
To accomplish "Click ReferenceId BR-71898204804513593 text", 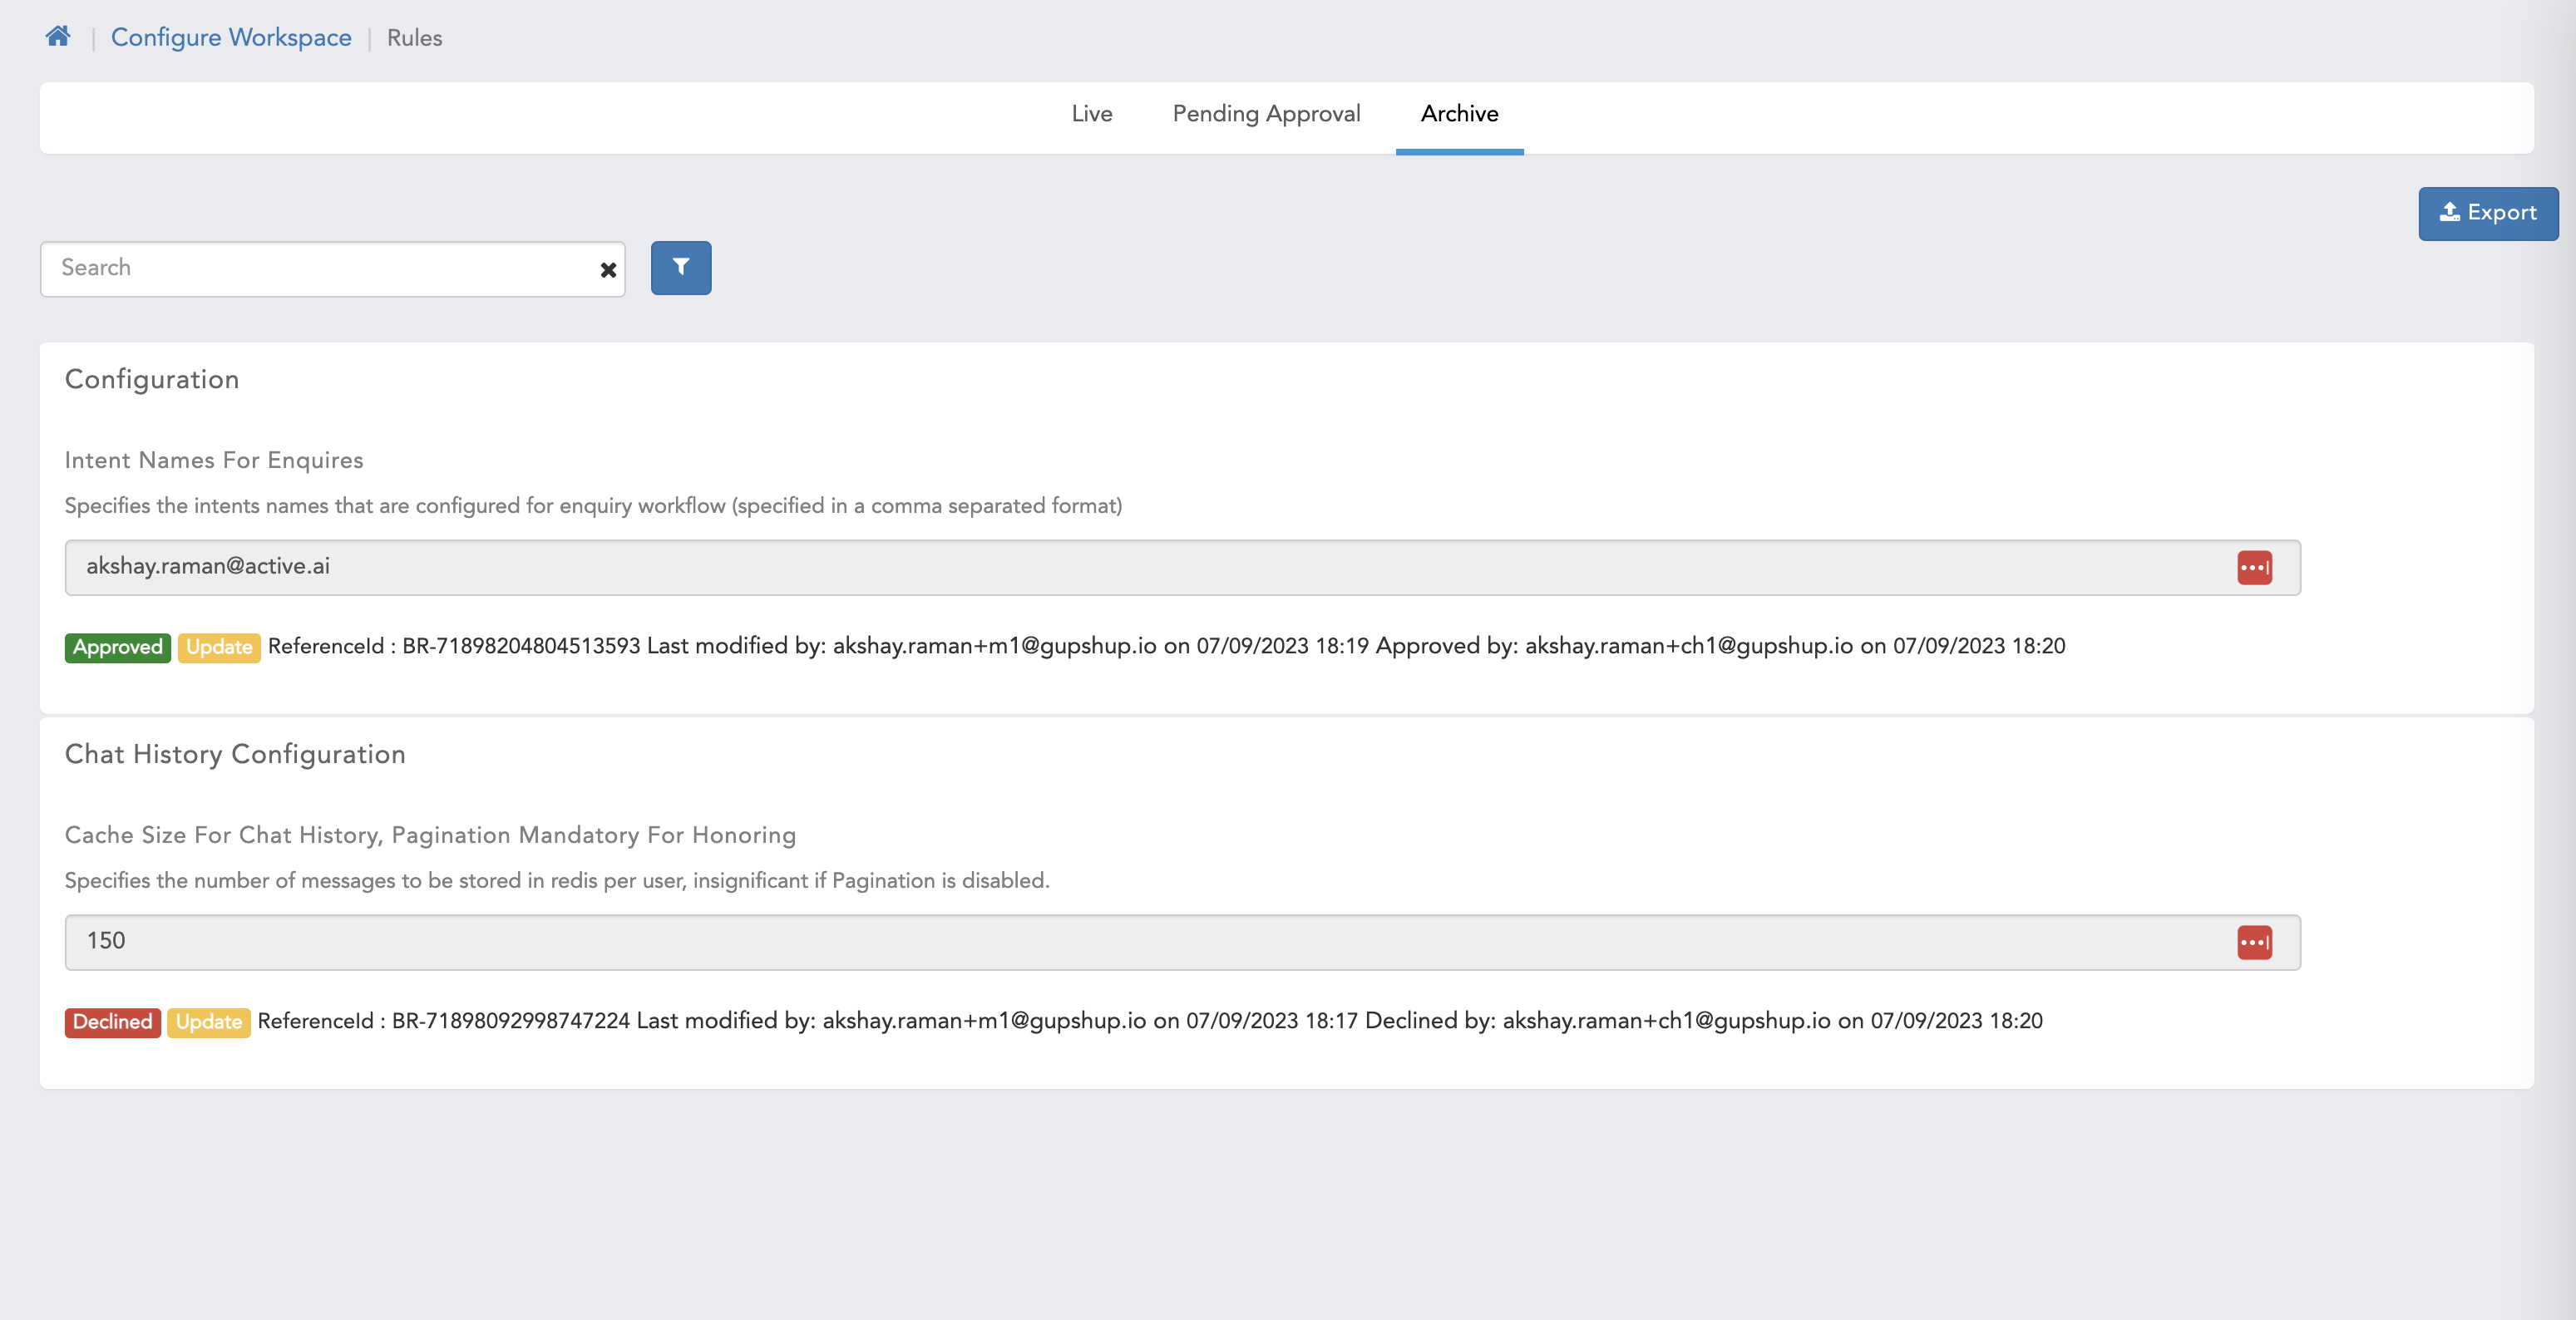I will pos(454,646).
